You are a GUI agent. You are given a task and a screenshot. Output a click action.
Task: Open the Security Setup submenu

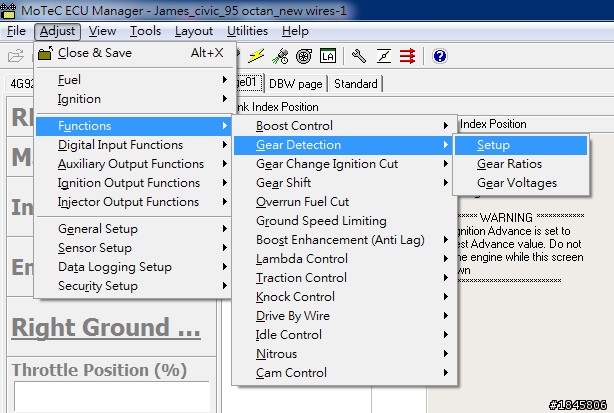(x=134, y=286)
